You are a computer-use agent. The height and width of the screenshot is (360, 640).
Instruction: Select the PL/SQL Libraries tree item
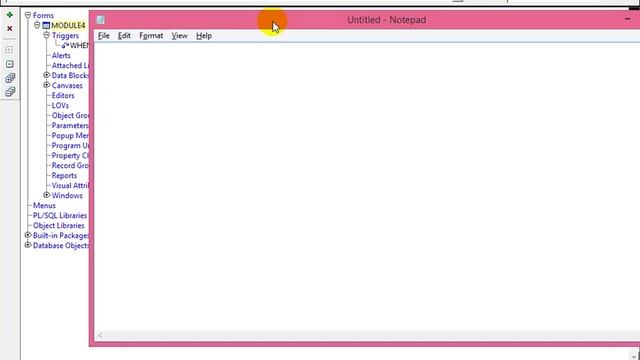click(60, 216)
